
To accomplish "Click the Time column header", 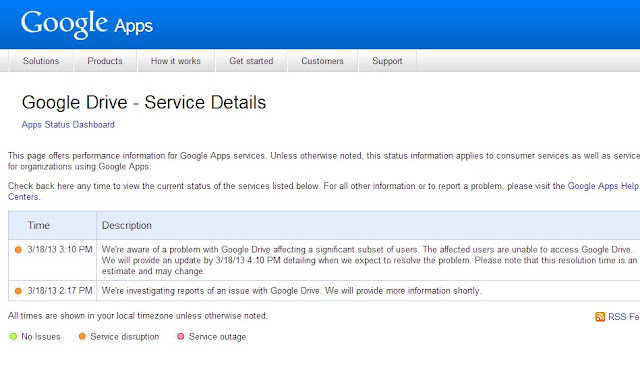I will coord(39,225).
